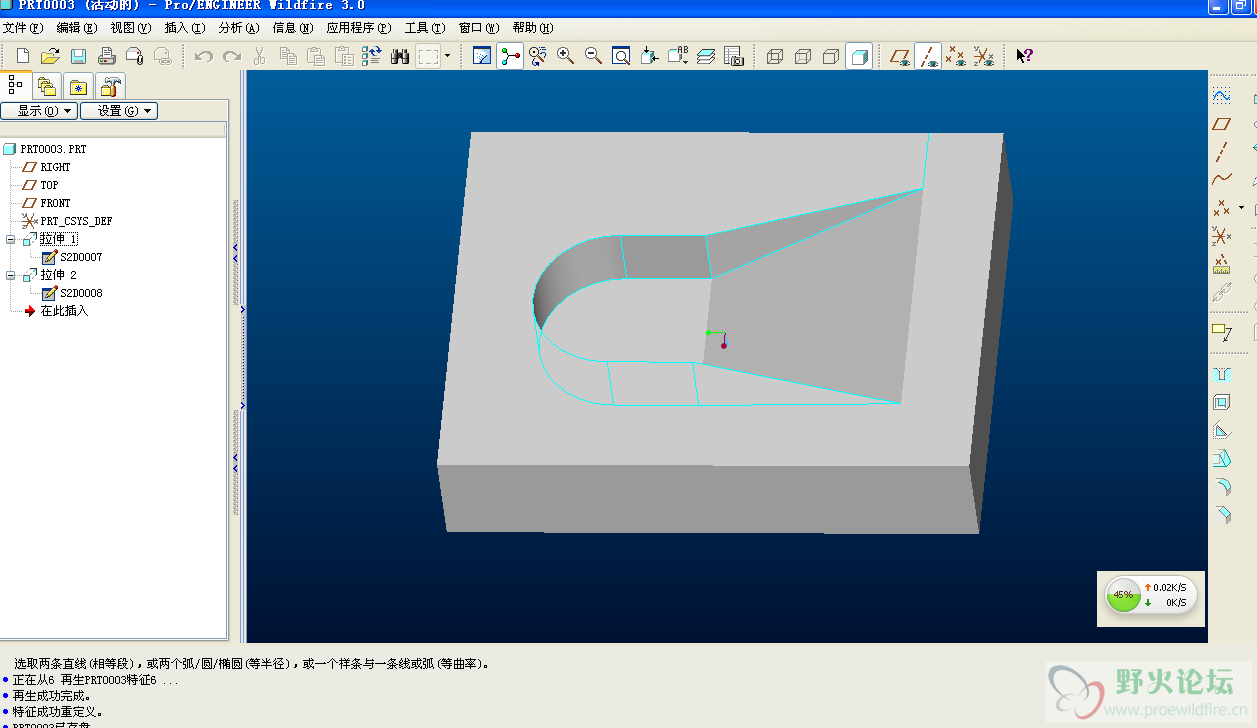Open the View Manager icon

pyautogui.click(x=734, y=56)
